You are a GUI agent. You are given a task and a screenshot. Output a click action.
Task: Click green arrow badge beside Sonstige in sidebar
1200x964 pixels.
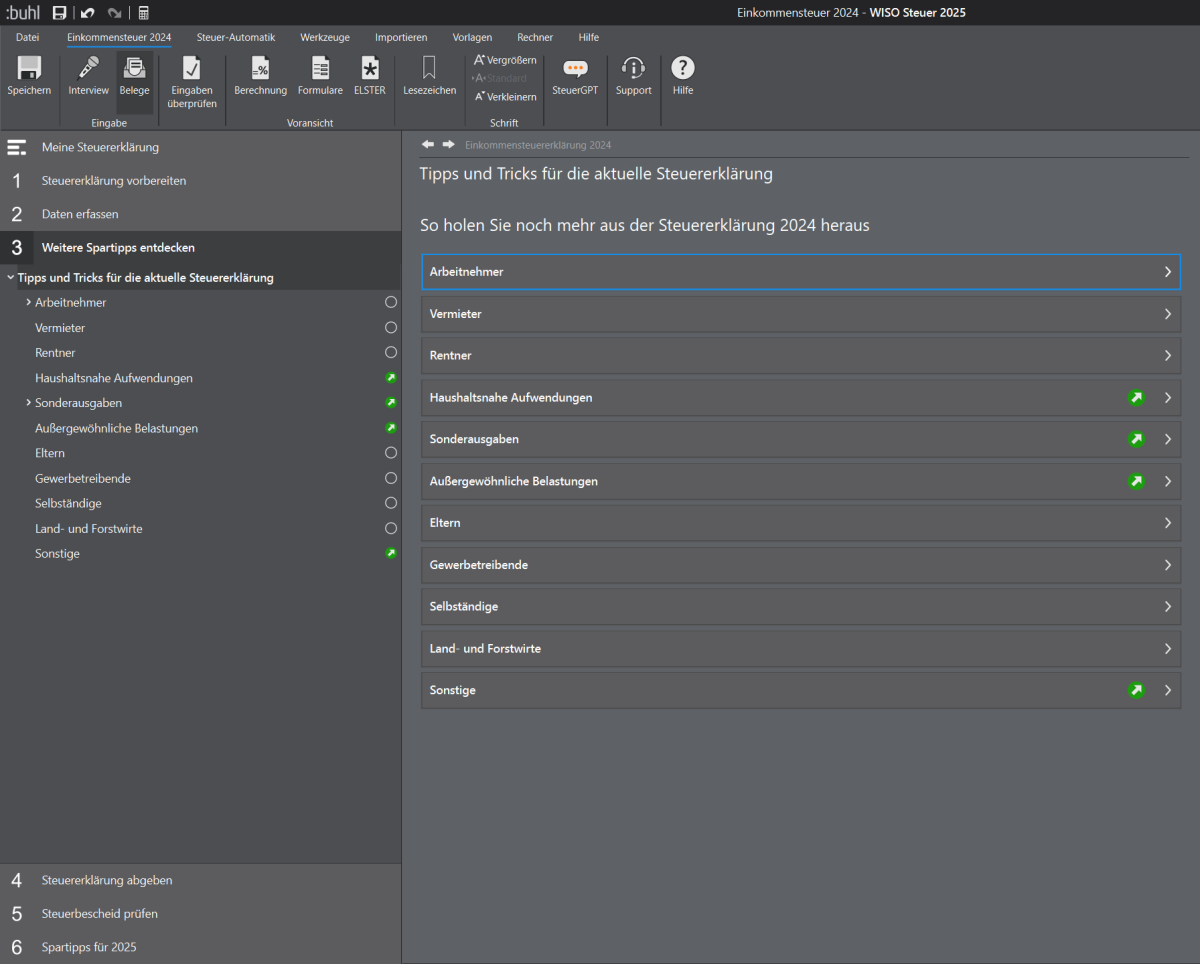click(x=391, y=553)
